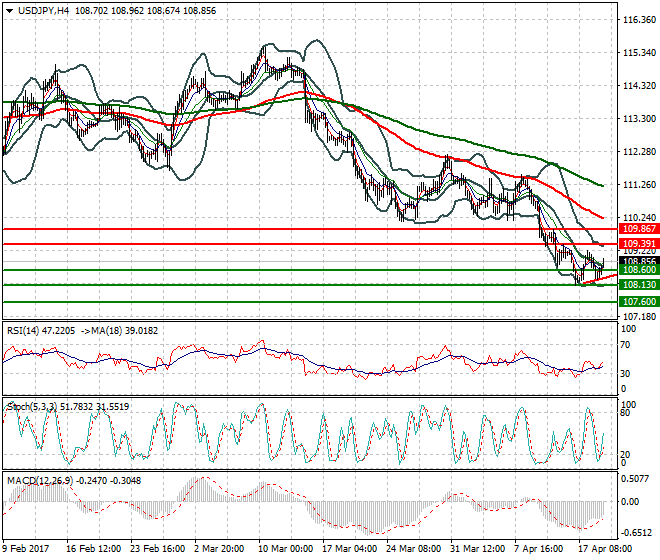
Task: Select the 107.600 green support price label
Action: [637, 301]
